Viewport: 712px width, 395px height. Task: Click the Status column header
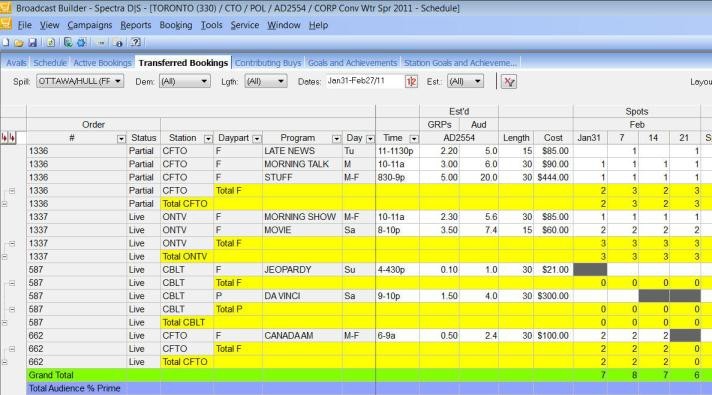click(143, 138)
